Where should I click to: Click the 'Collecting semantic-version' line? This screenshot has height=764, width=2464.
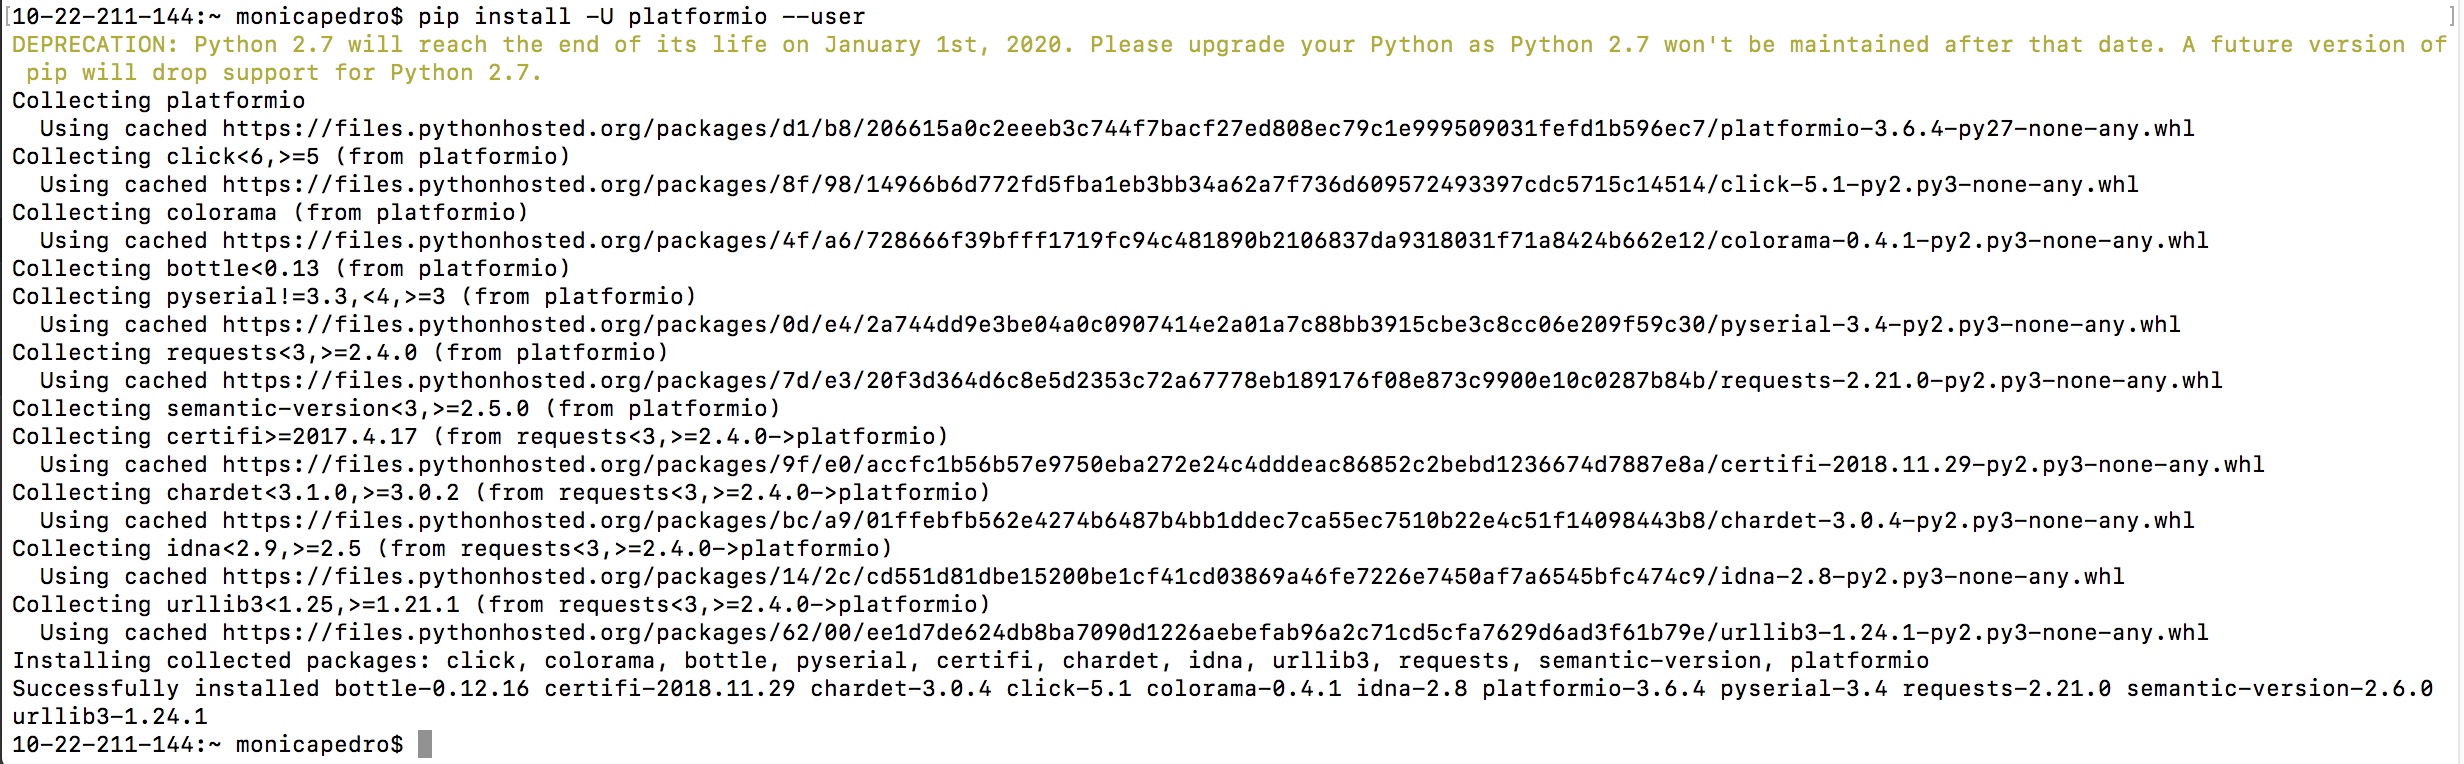point(396,409)
